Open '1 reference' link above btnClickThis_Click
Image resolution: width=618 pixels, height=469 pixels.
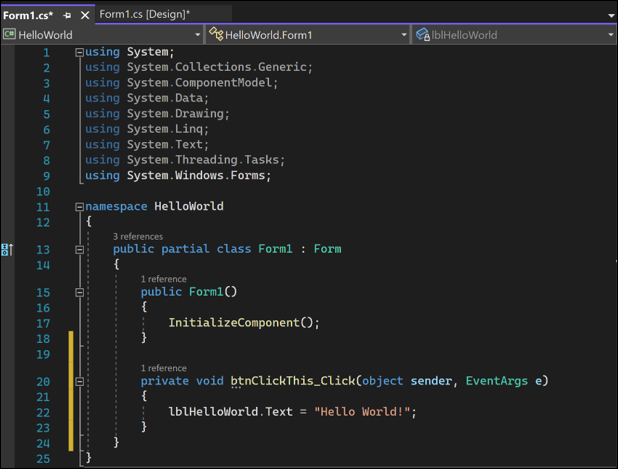click(x=164, y=368)
